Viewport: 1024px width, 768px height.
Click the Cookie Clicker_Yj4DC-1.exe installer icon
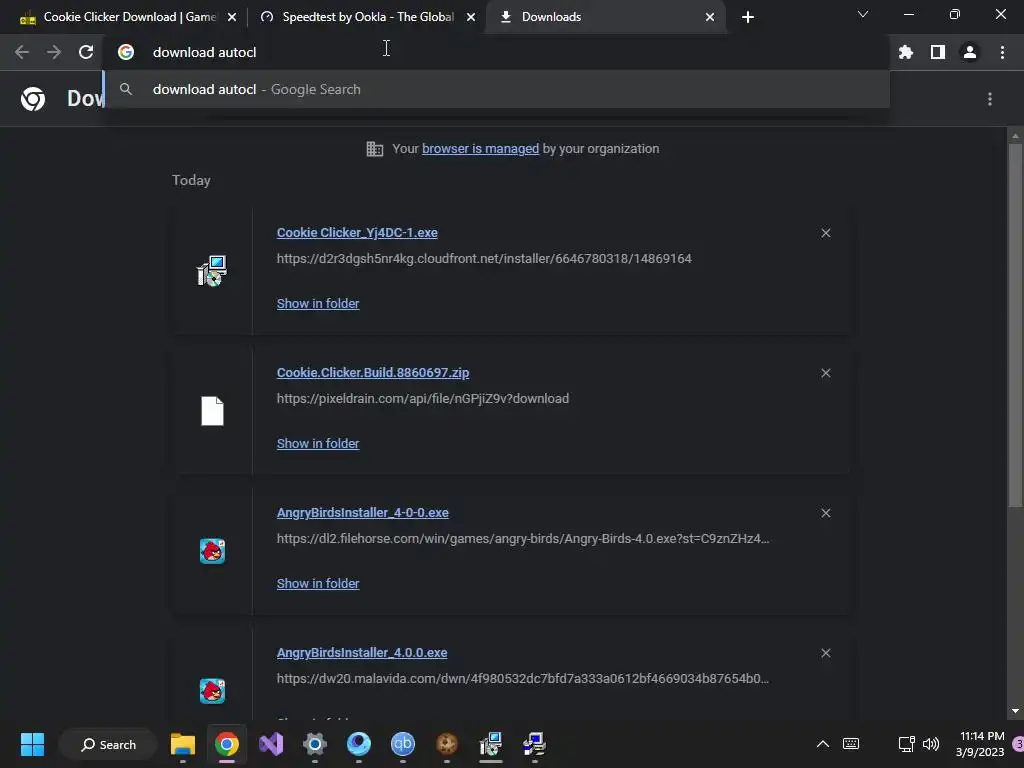[212, 271]
